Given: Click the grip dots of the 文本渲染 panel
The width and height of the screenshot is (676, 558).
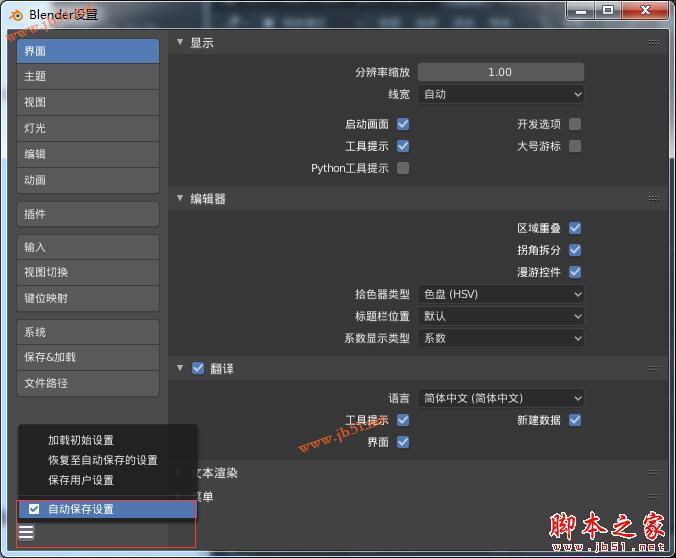Looking at the screenshot, I should pos(654,473).
